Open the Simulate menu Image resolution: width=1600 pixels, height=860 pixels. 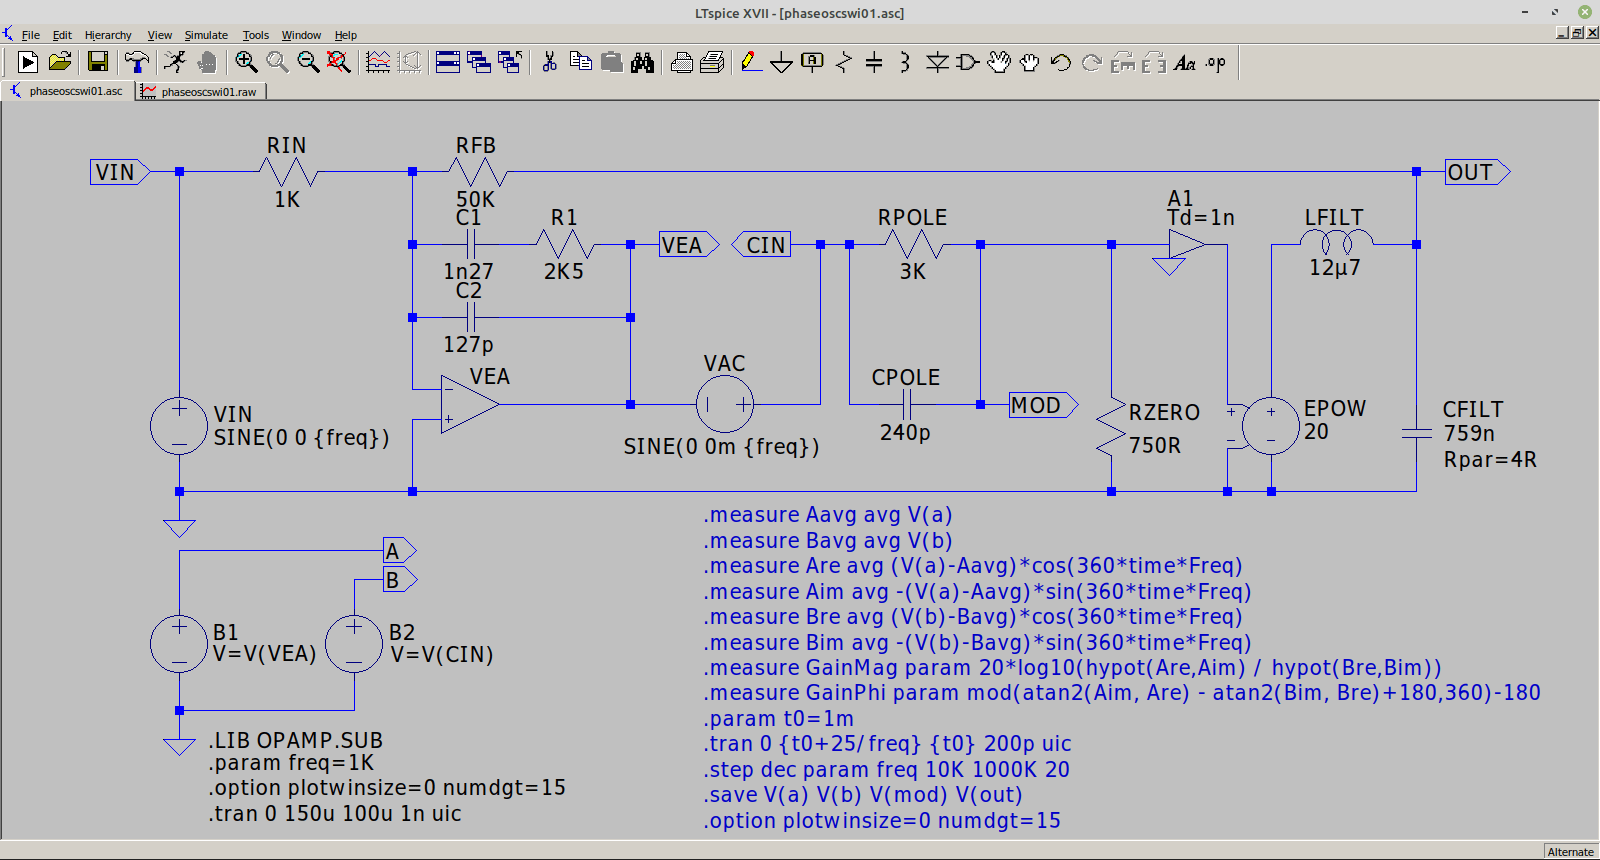tap(206, 35)
